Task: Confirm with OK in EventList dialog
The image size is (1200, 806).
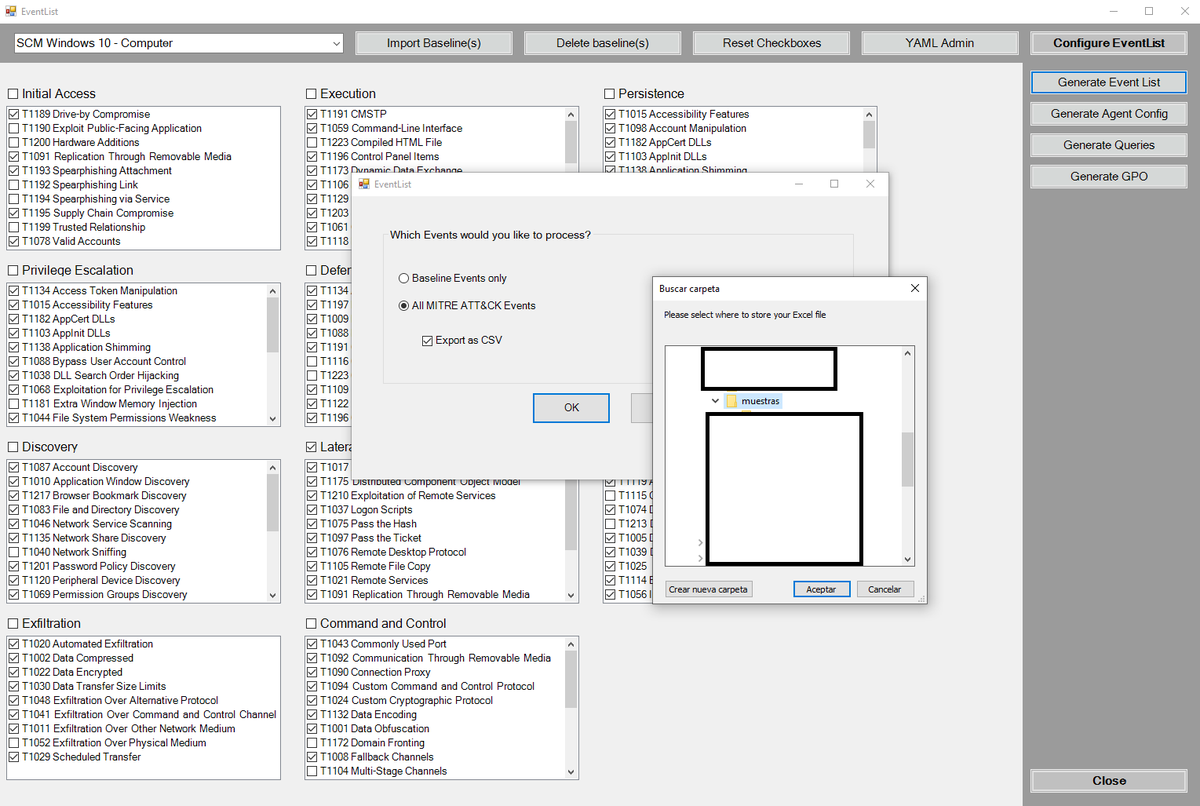Action: tap(571, 408)
